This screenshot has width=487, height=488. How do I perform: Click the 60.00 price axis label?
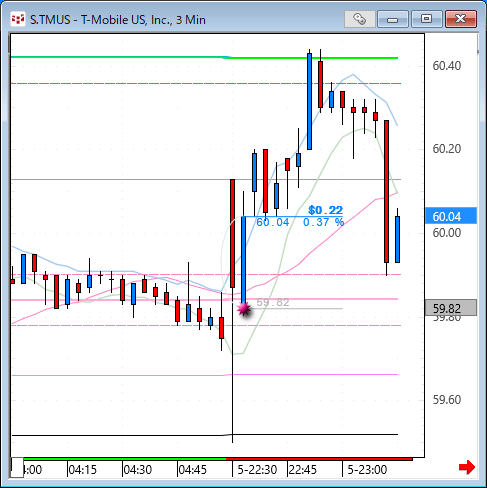(x=447, y=233)
